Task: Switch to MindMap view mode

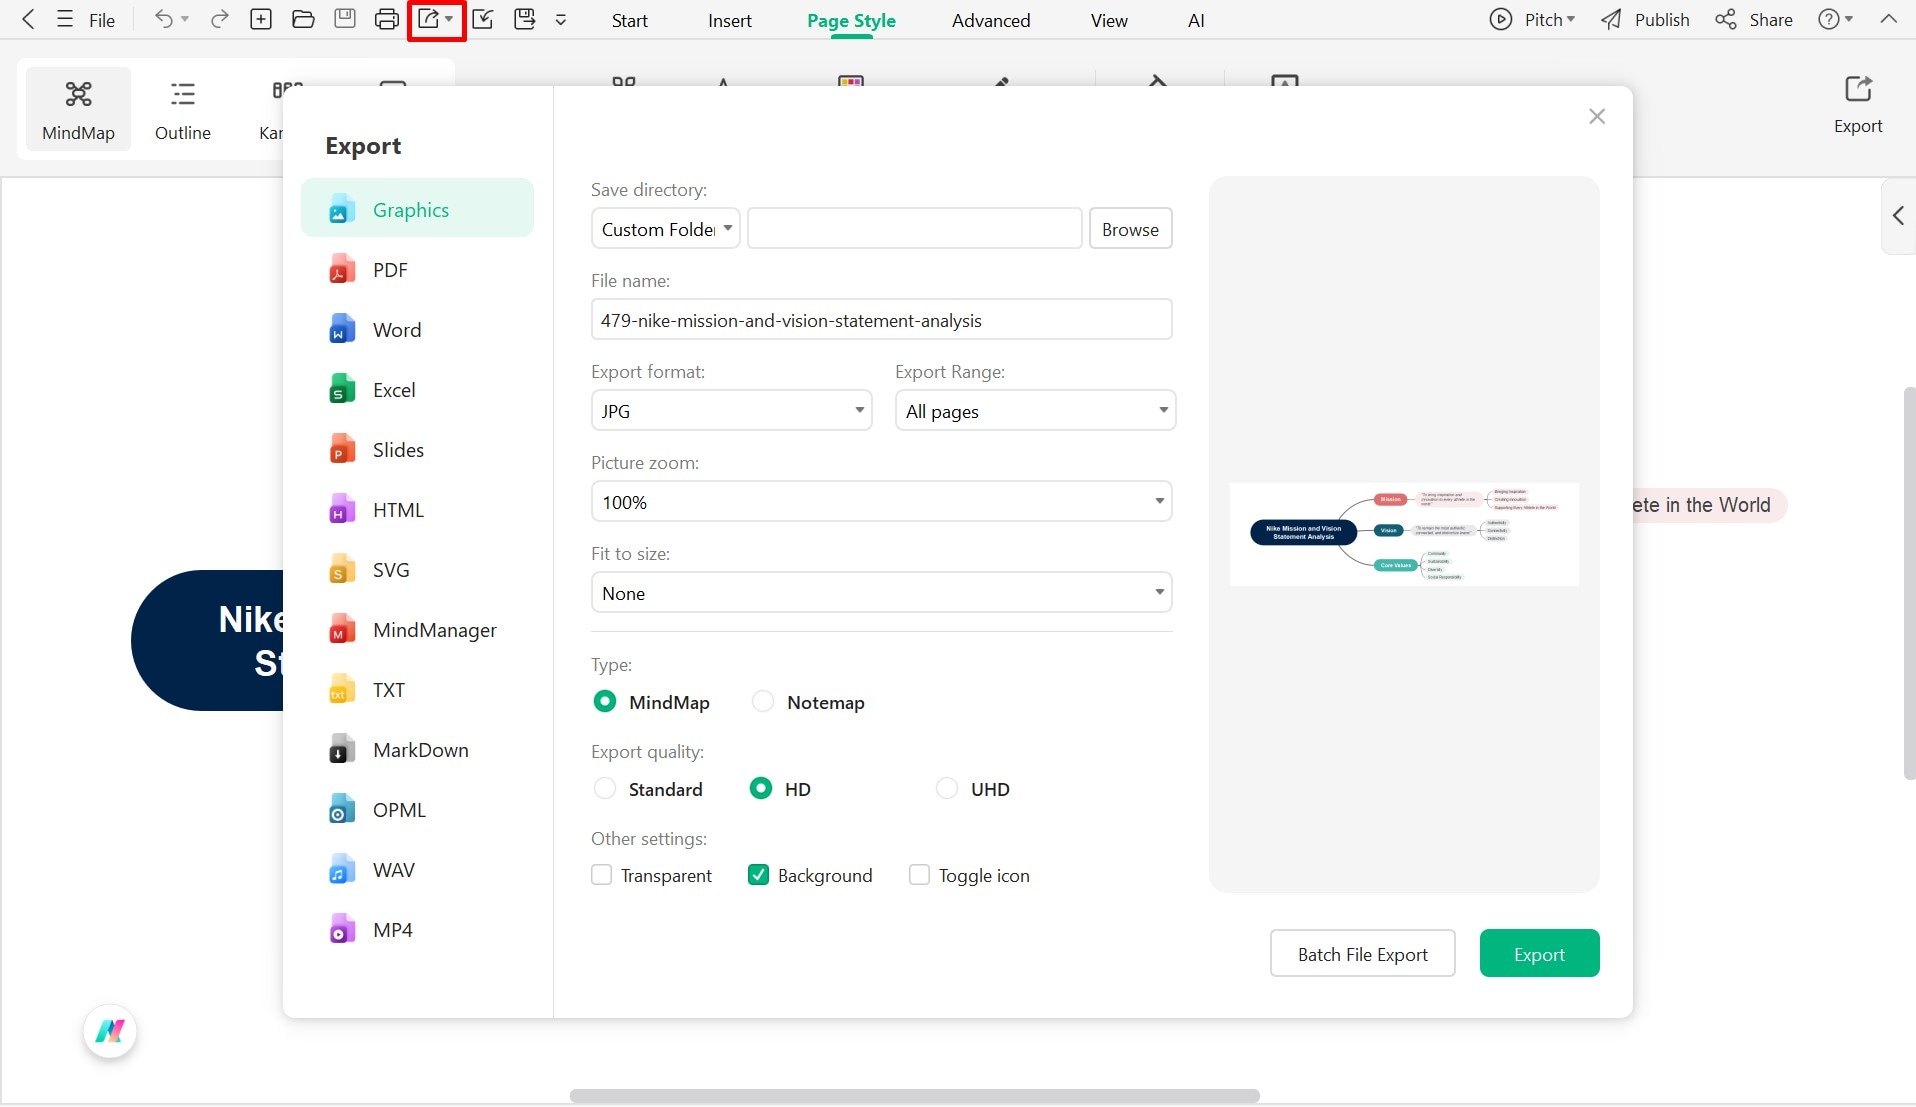Action: click(78, 109)
